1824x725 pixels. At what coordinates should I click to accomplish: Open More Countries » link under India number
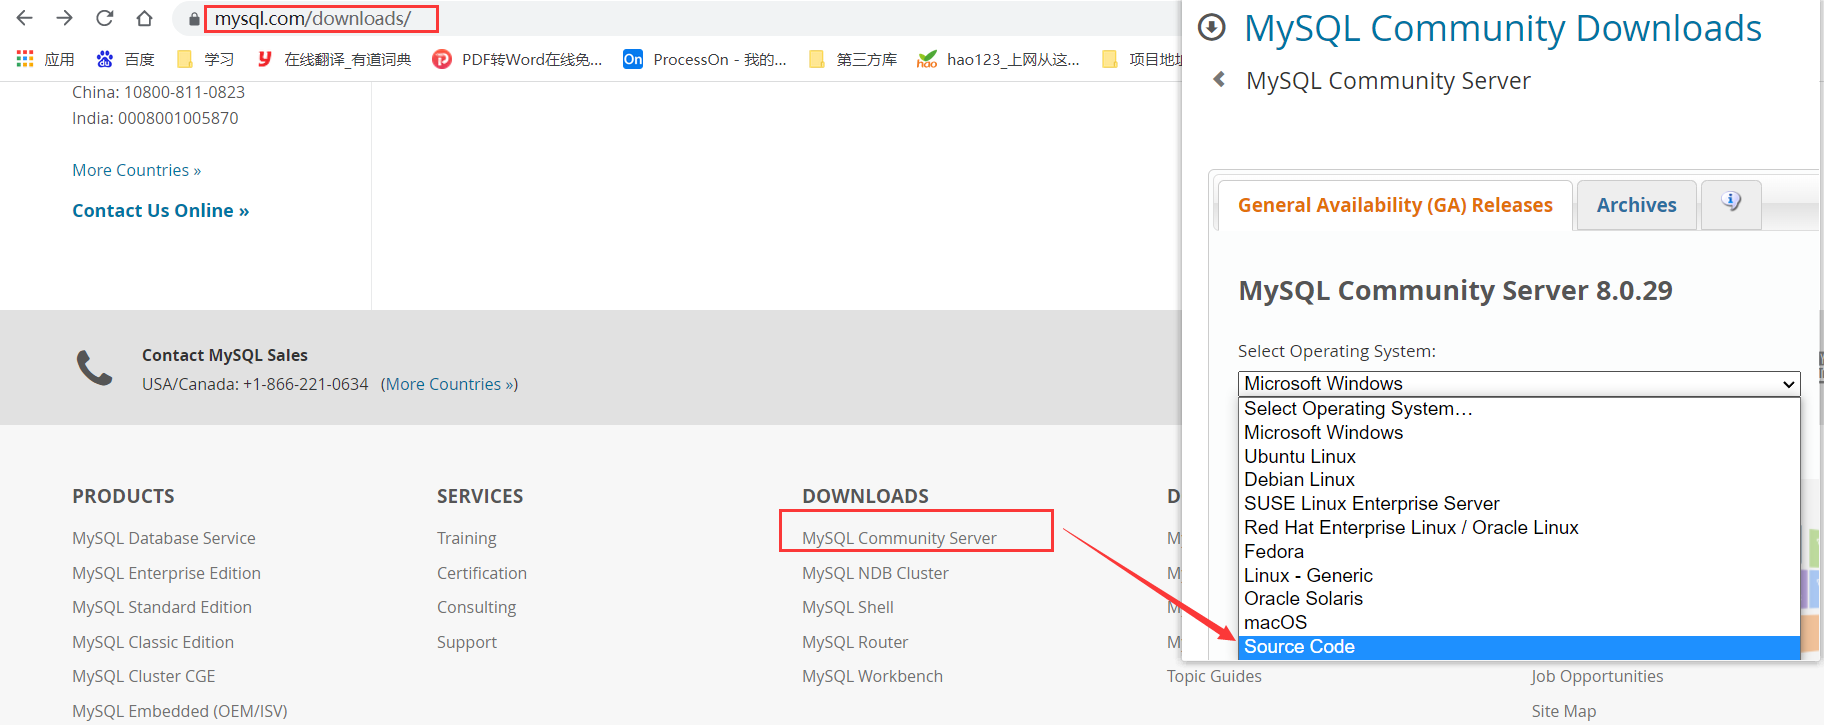point(137,170)
